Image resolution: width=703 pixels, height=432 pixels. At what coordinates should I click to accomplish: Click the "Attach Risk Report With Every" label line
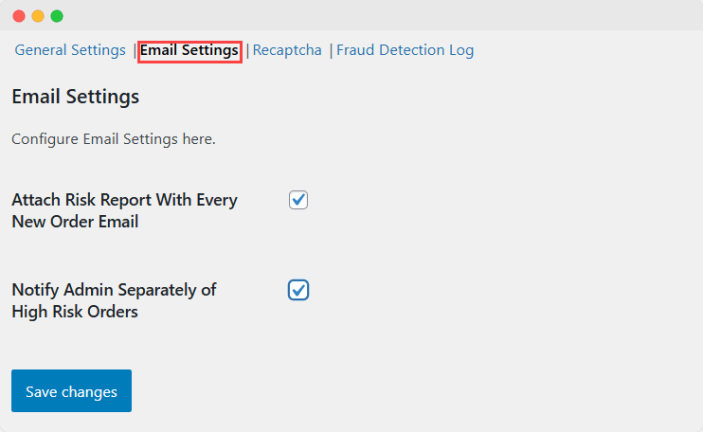pos(124,200)
